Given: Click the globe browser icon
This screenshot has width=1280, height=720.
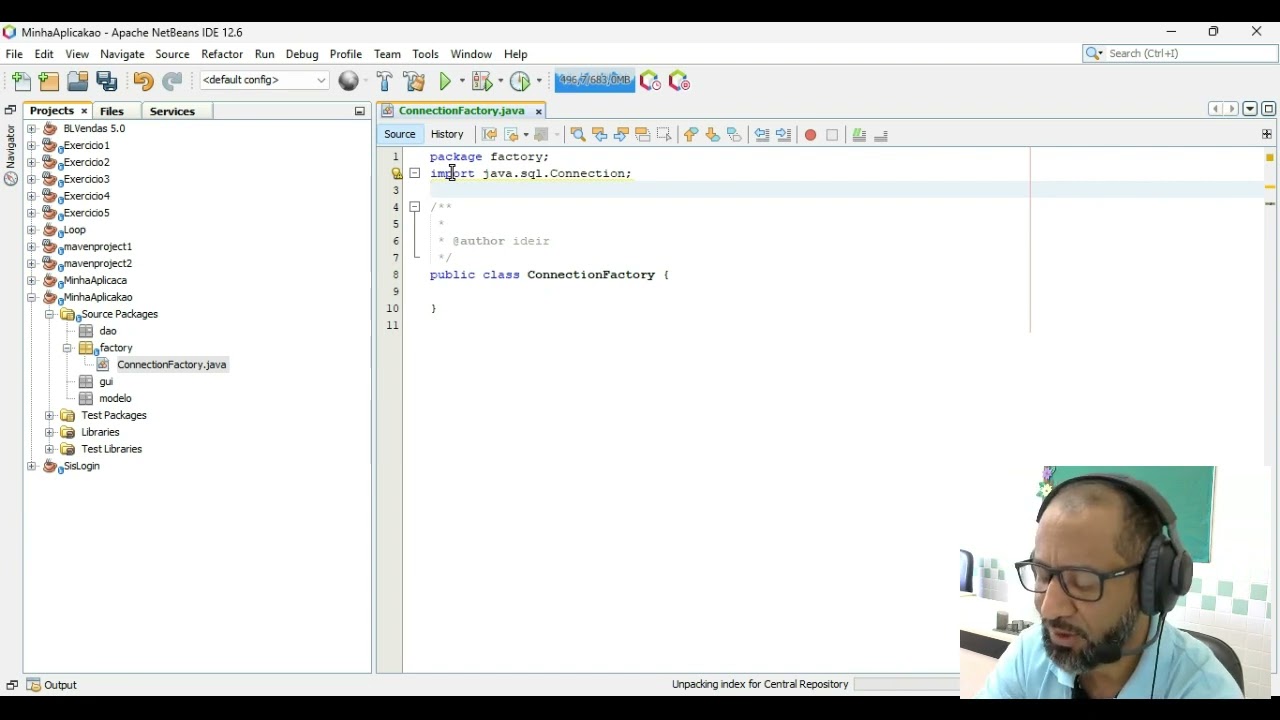Looking at the screenshot, I should (x=348, y=81).
